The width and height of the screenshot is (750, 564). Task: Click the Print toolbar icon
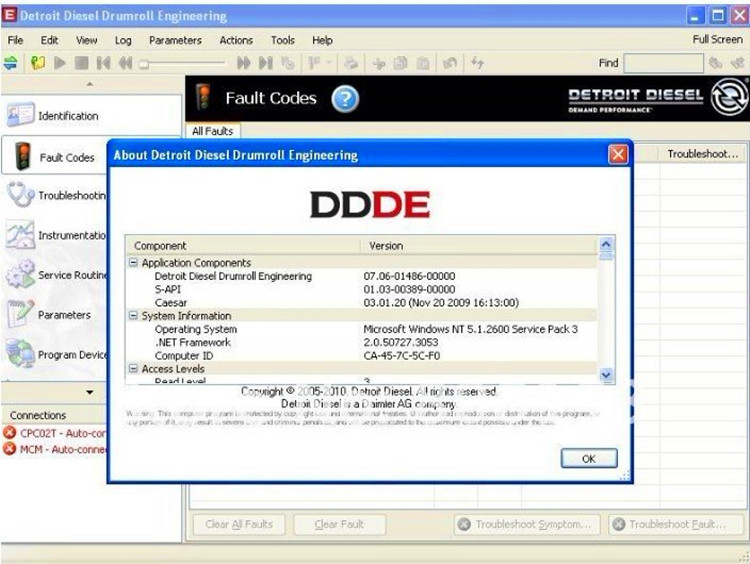(x=351, y=63)
